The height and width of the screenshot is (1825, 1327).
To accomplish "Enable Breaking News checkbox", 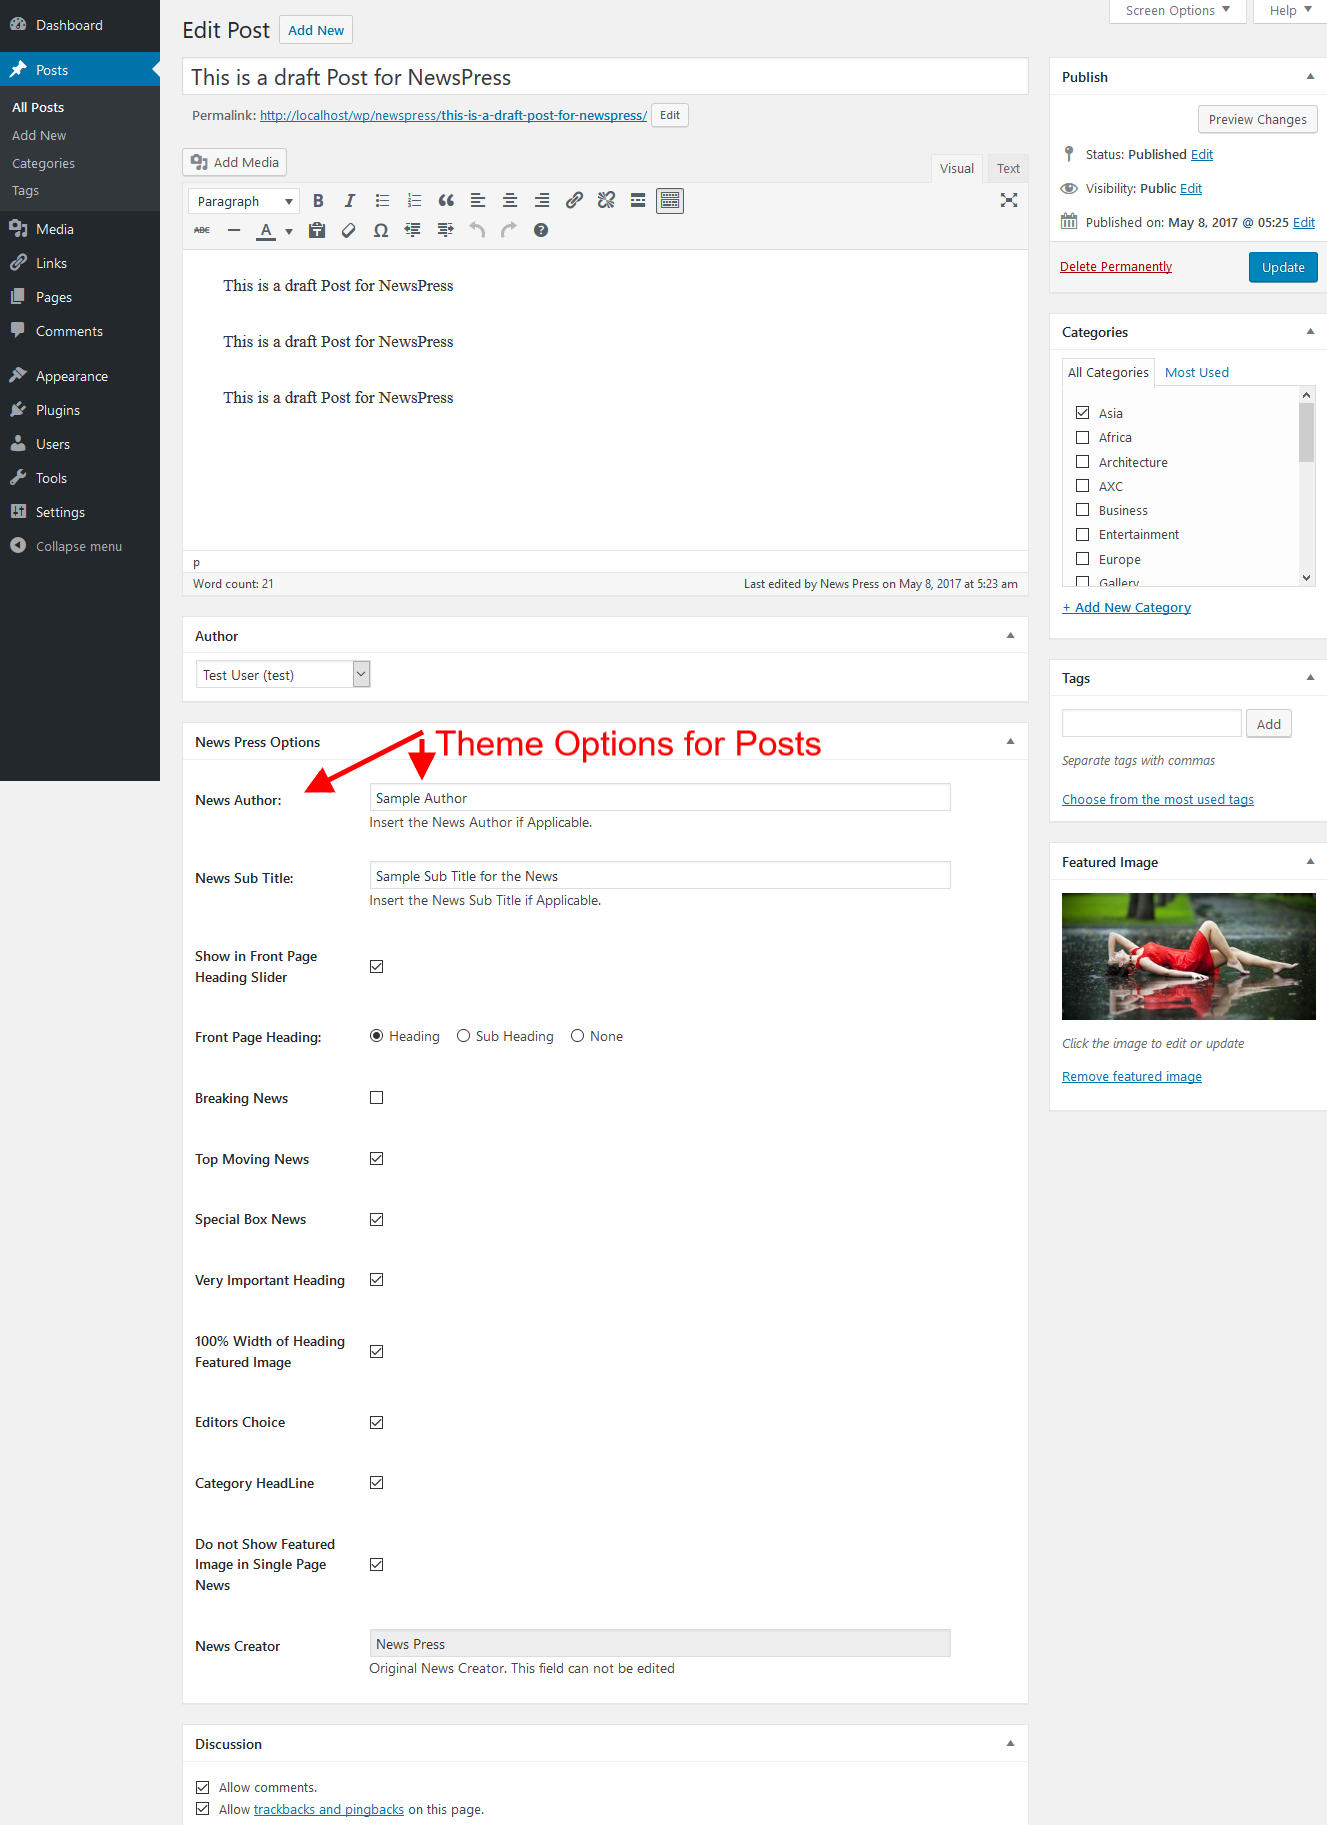I will 377,1098.
